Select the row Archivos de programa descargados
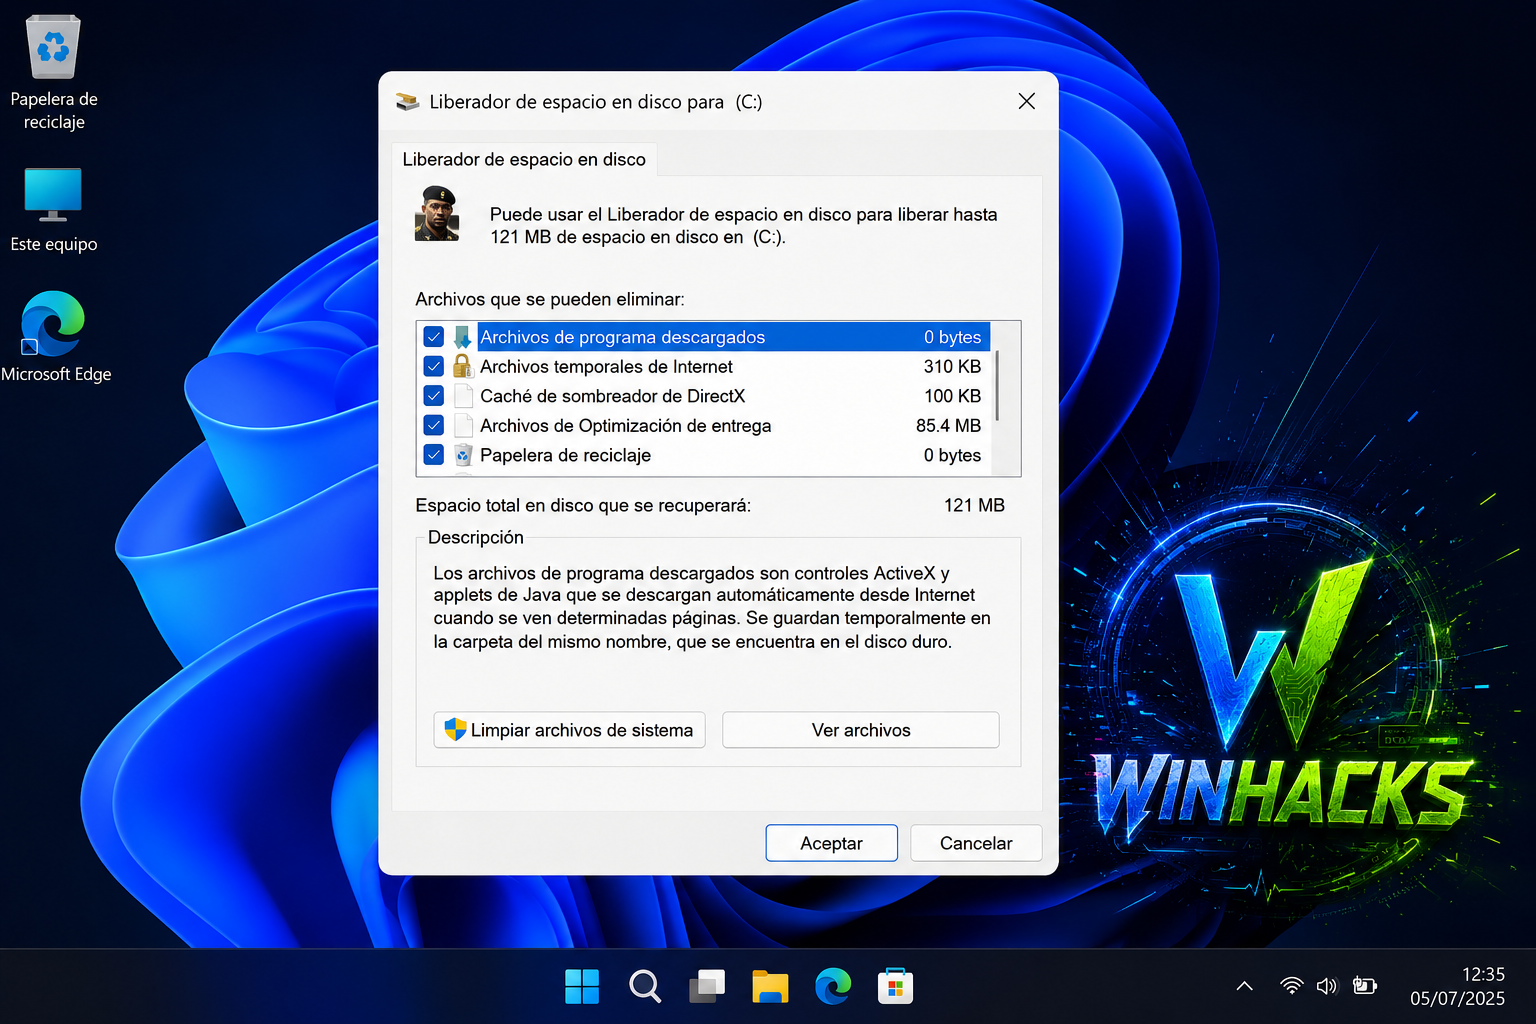The height and width of the screenshot is (1024, 1536). point(706,337)
